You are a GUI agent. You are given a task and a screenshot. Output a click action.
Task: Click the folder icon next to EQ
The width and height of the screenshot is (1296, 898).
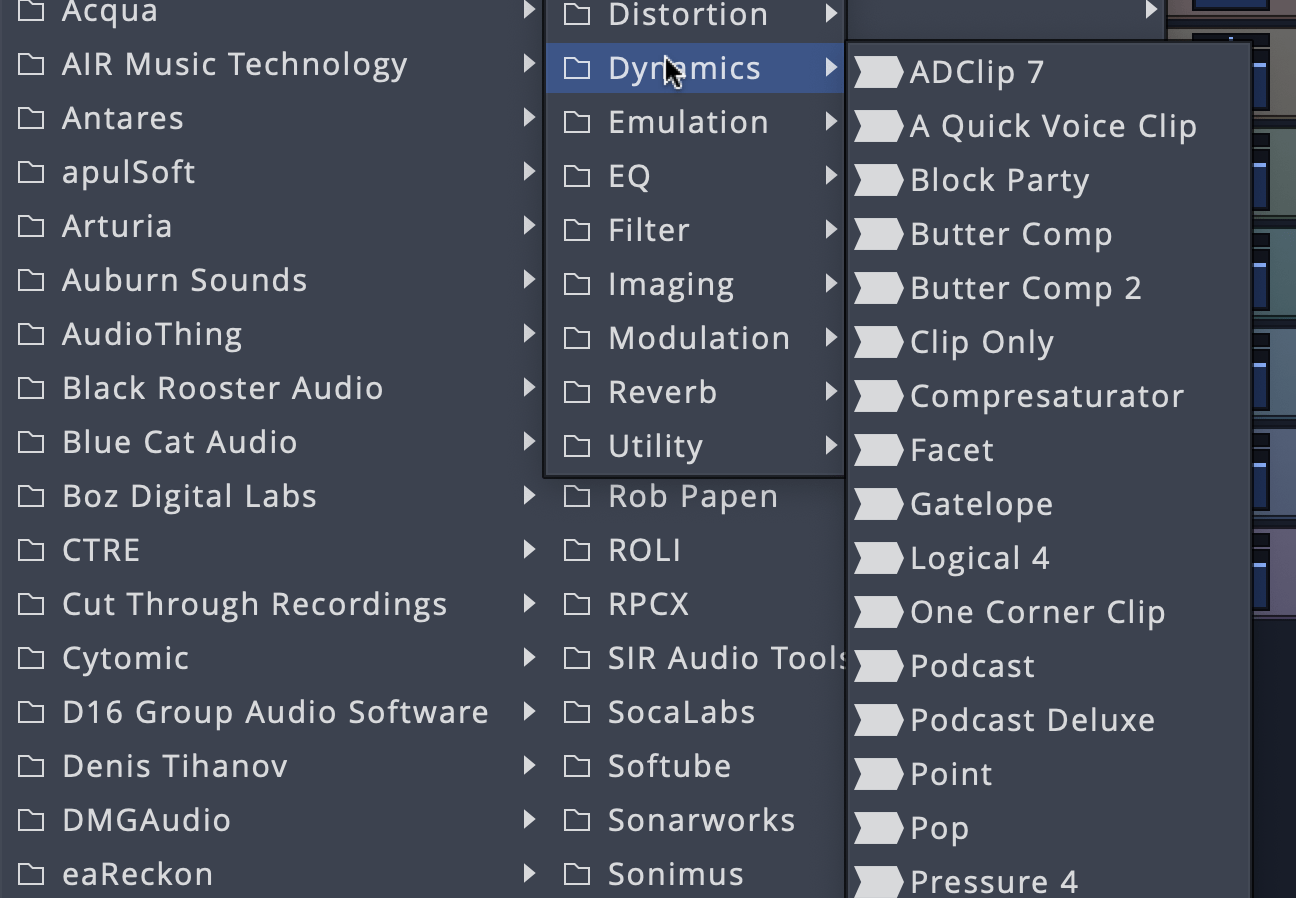578,175
